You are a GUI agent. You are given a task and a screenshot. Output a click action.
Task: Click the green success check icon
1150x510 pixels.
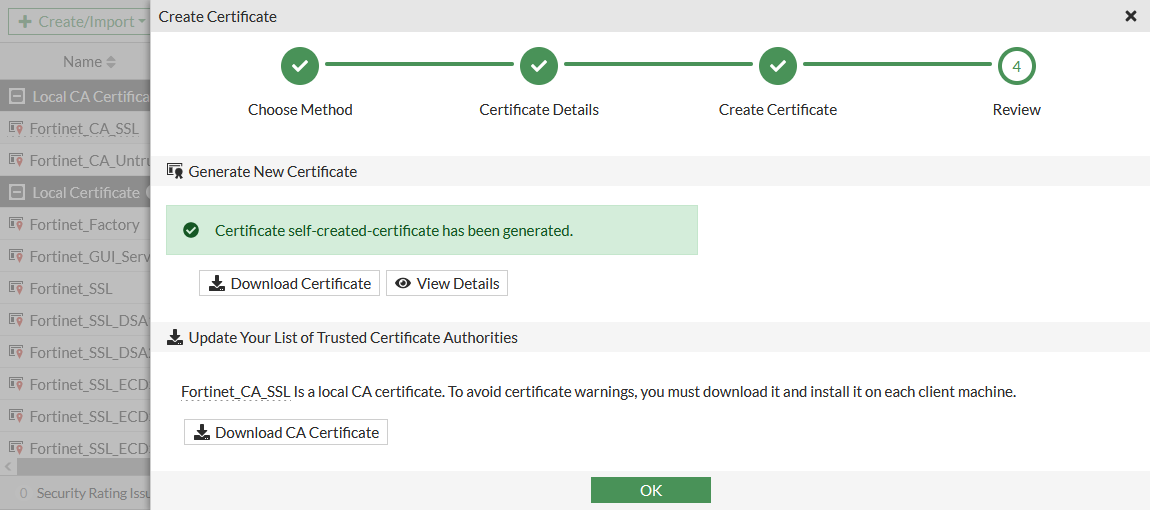tap(191, 231)
